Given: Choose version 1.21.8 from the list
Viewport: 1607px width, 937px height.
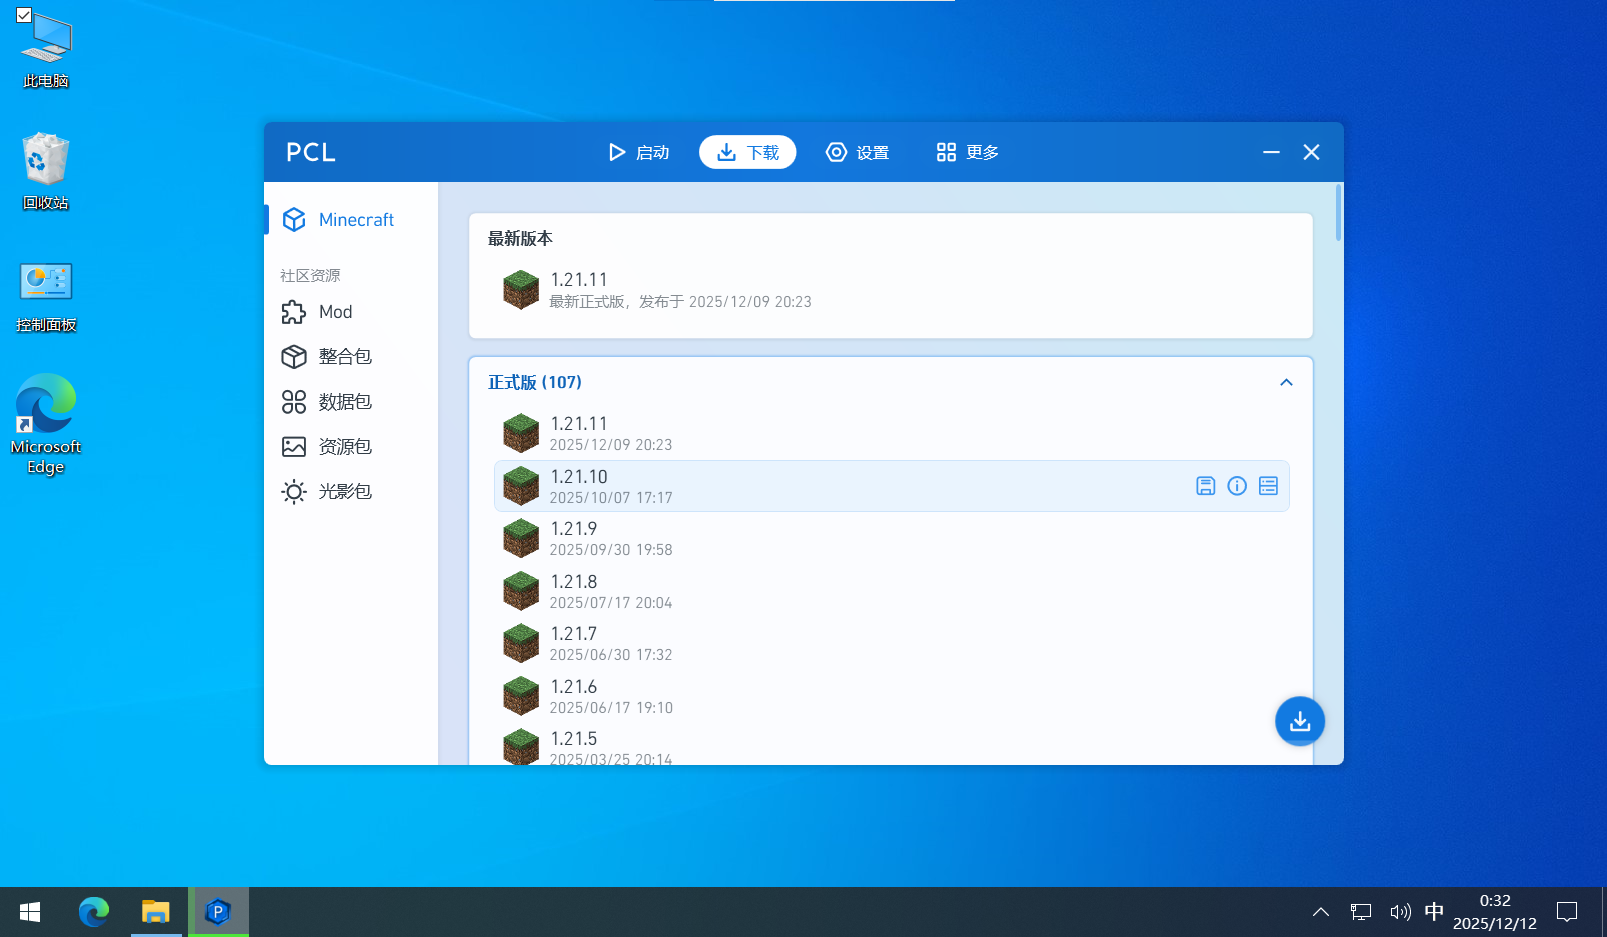Looking at the screenshot, I should [610, 591].
